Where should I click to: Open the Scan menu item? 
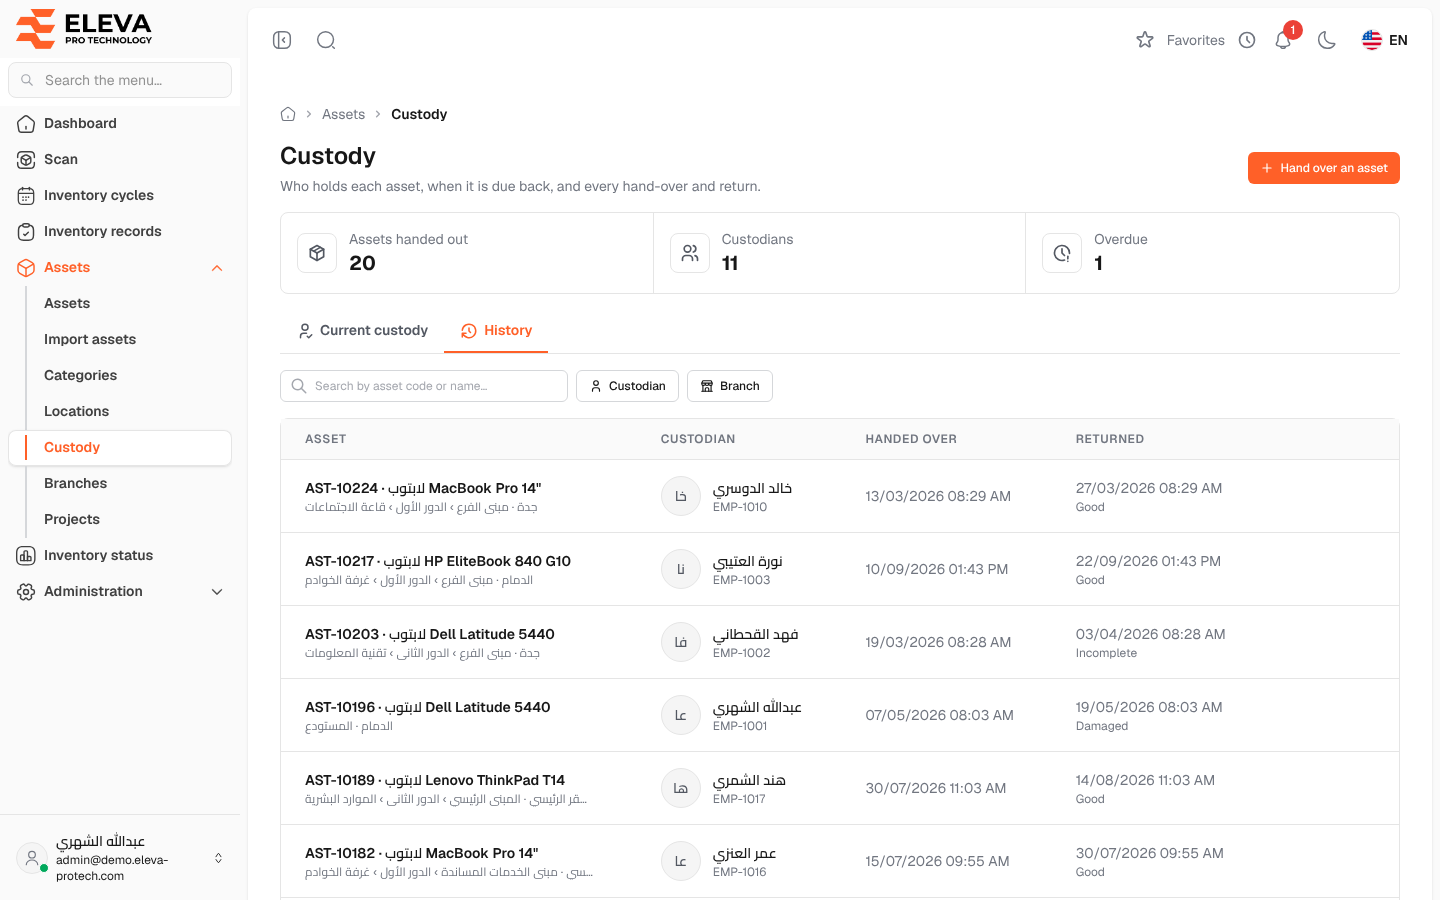[120, 159]
